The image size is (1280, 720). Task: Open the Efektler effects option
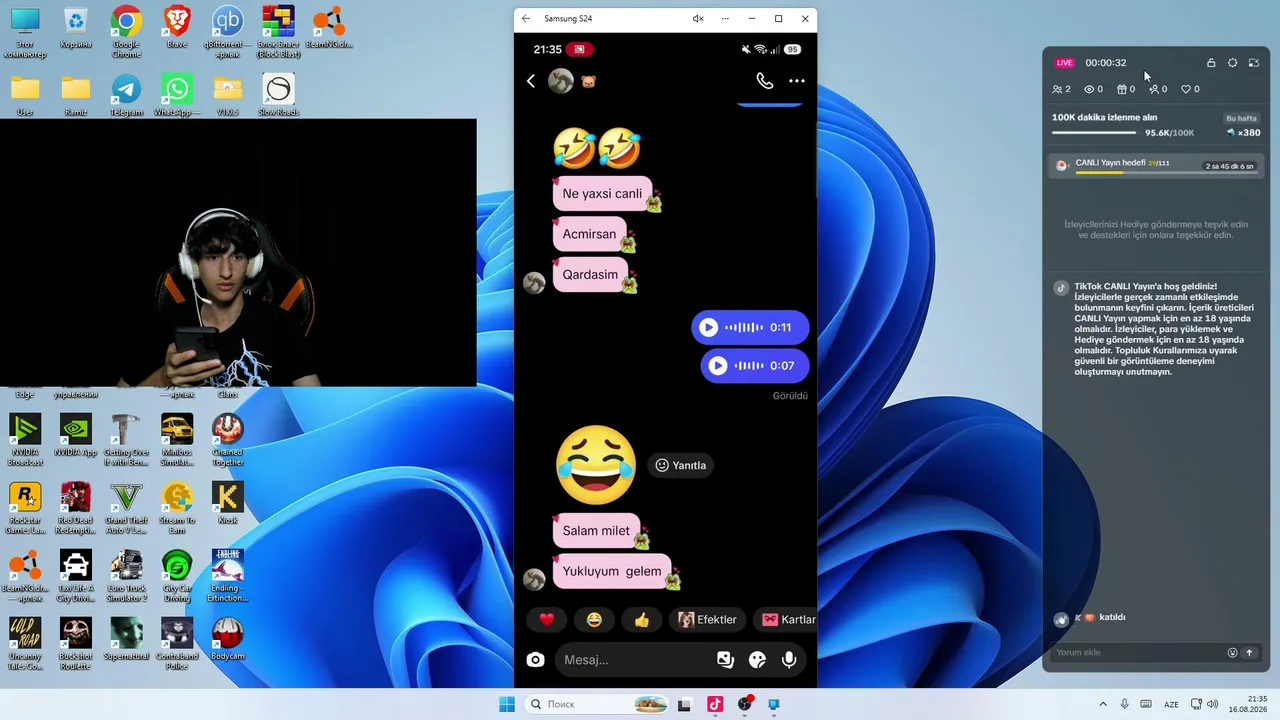coord(708,620)
